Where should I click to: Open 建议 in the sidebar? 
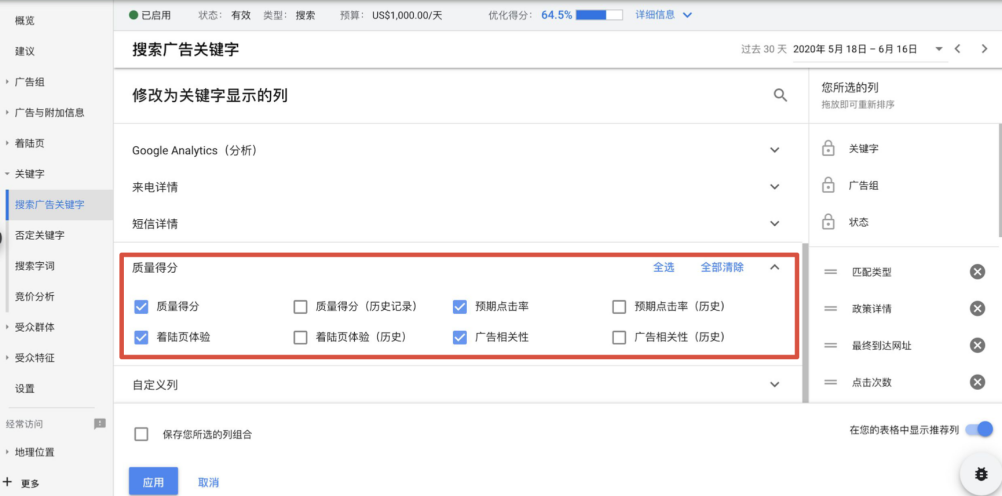coord(25,51)
